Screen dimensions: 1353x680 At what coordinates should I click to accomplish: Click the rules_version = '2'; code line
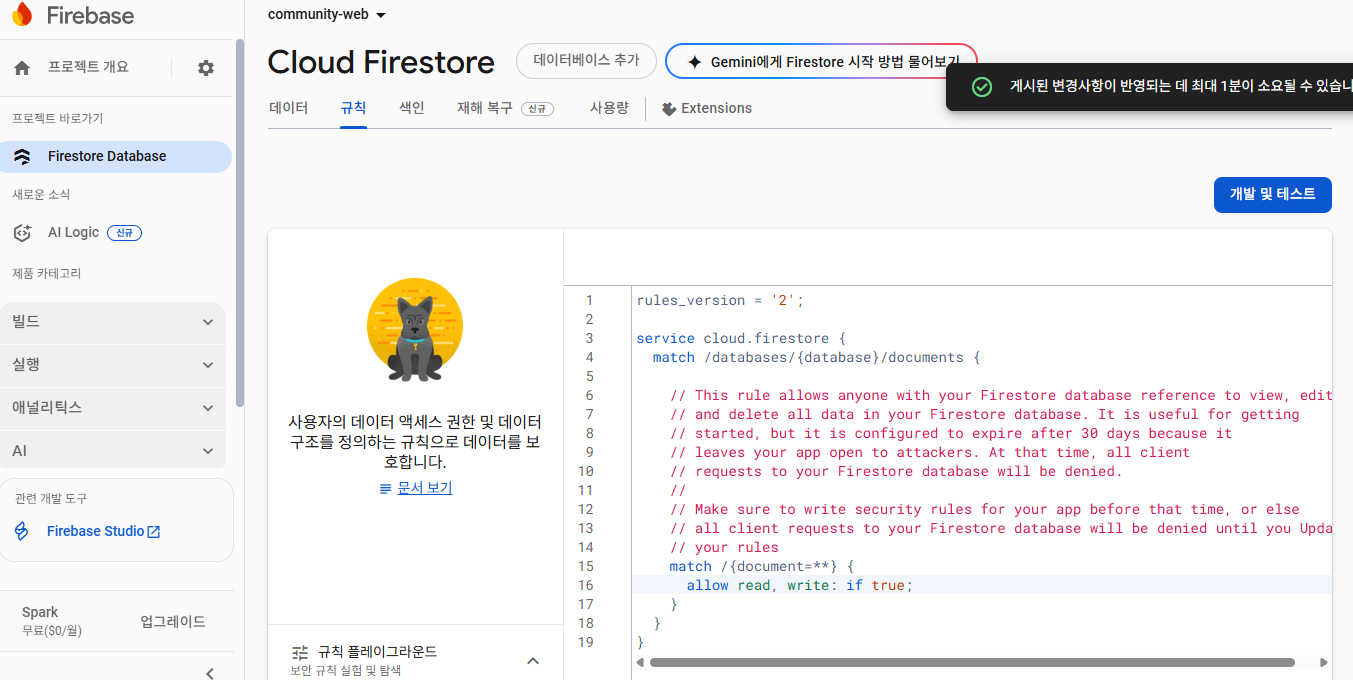click(x=720, y=300)
